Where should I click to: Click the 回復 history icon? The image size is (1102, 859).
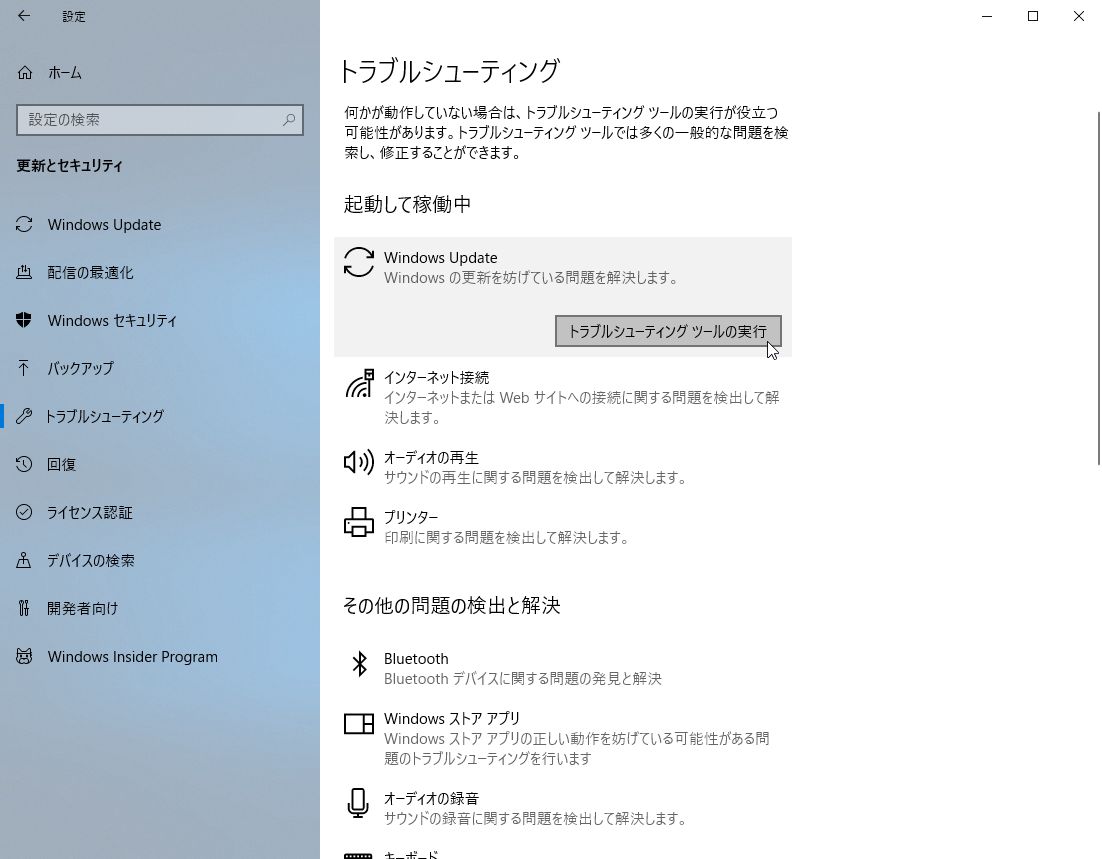[24, 464]
